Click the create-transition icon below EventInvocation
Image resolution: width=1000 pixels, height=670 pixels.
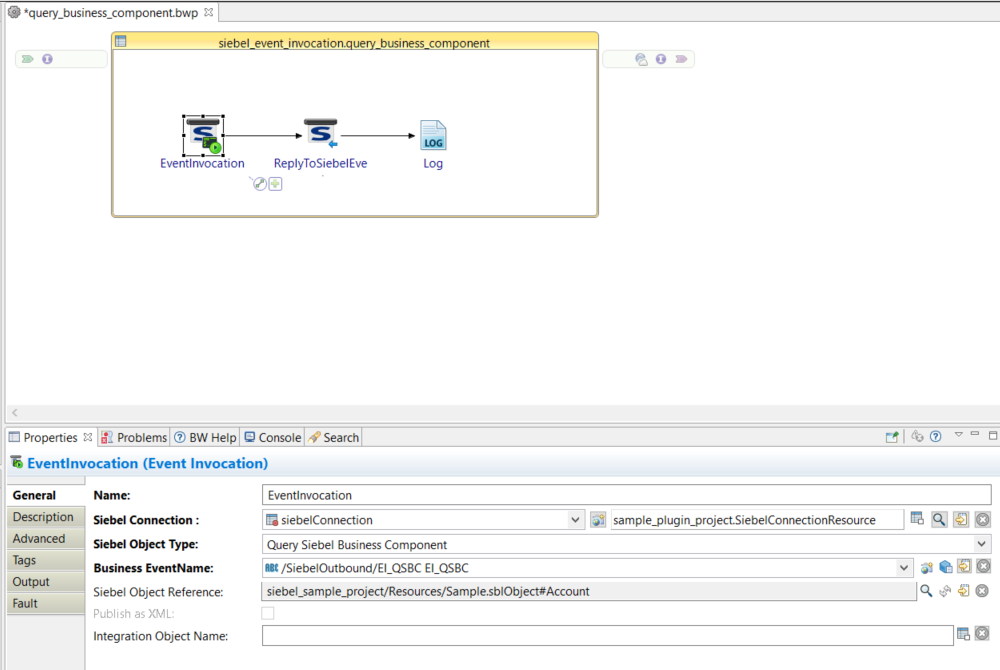260,184
